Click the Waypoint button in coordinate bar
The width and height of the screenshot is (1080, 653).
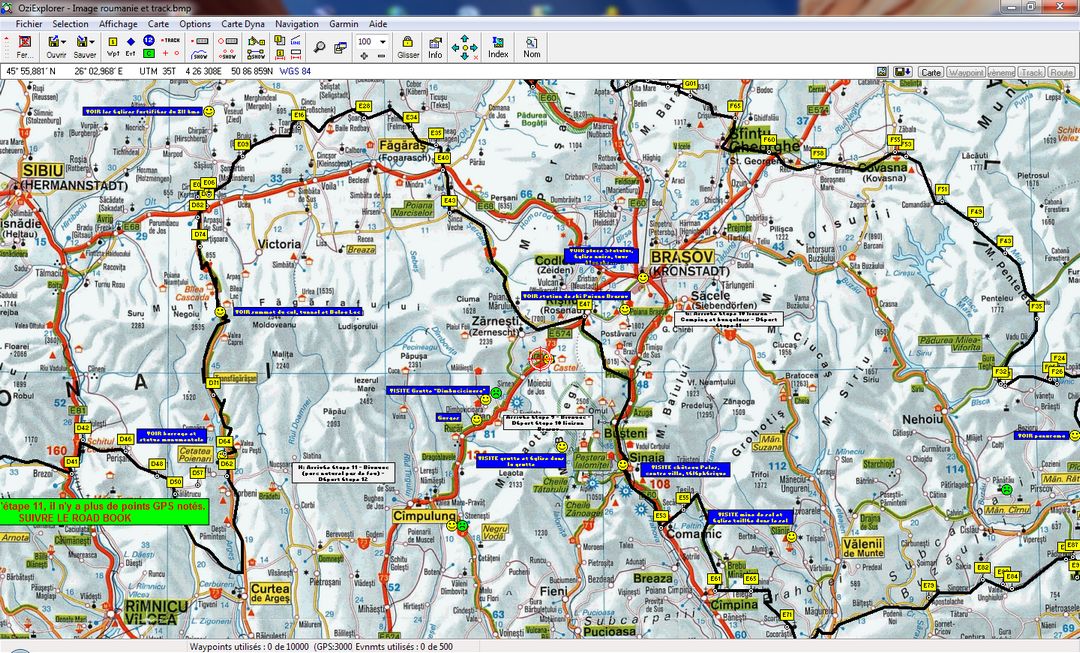point(966,72)
